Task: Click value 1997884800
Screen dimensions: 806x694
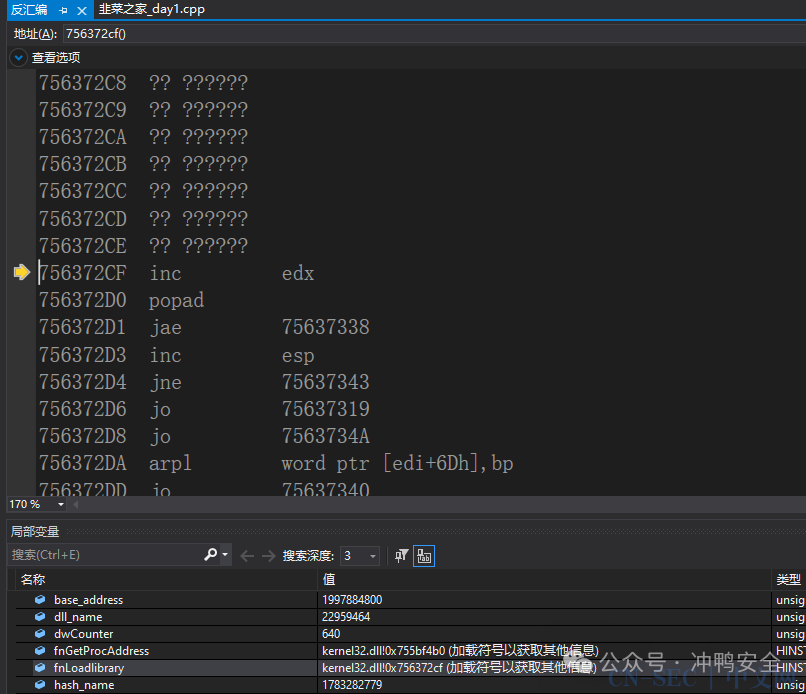Action: 352,600
